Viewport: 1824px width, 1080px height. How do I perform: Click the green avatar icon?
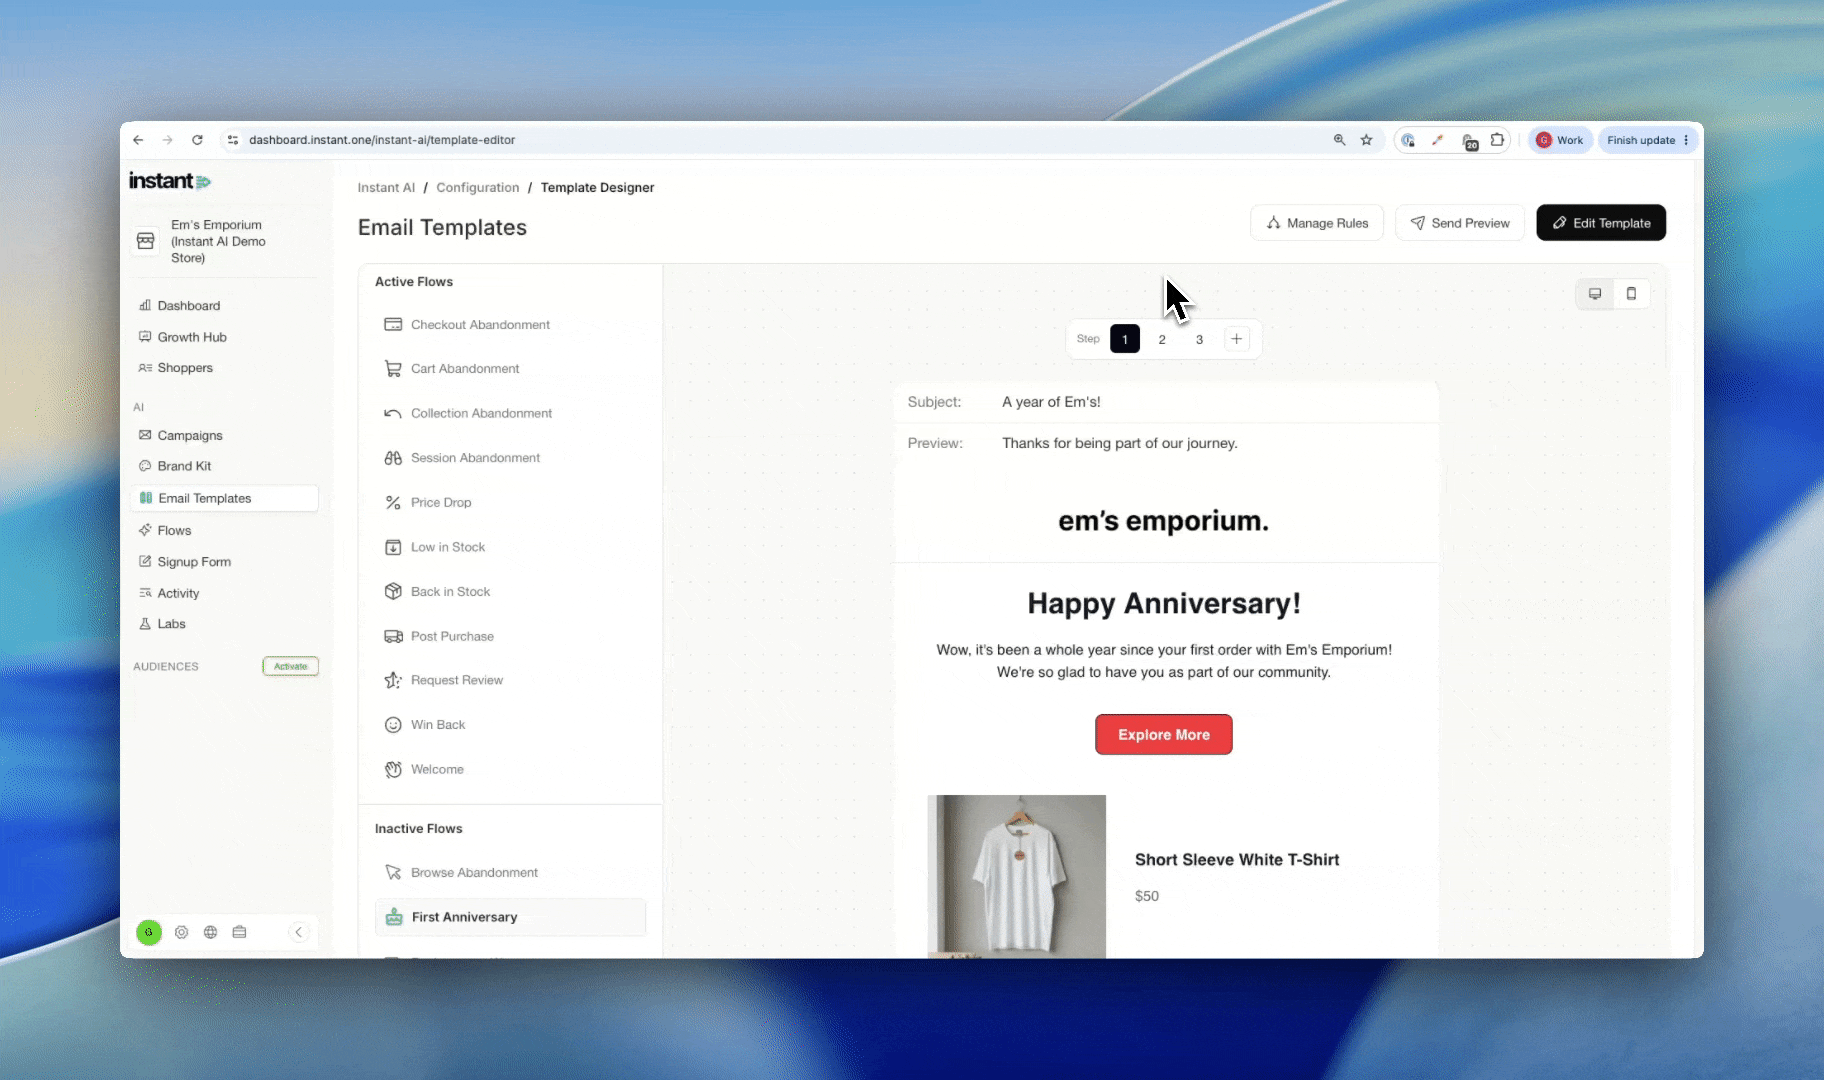point(149,932)
